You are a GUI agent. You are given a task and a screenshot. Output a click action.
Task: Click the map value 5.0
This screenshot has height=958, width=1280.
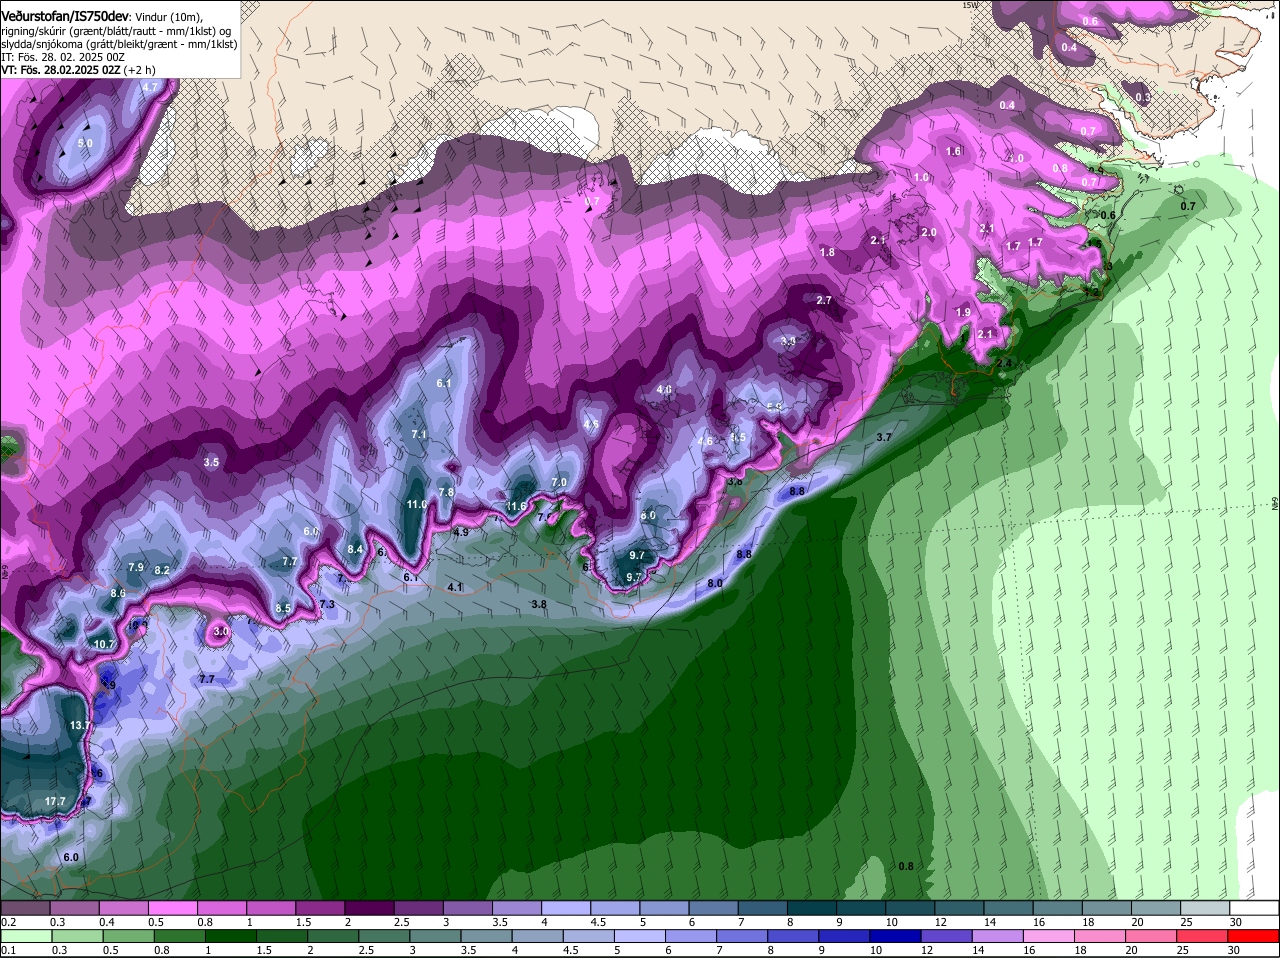click(85, 144)
